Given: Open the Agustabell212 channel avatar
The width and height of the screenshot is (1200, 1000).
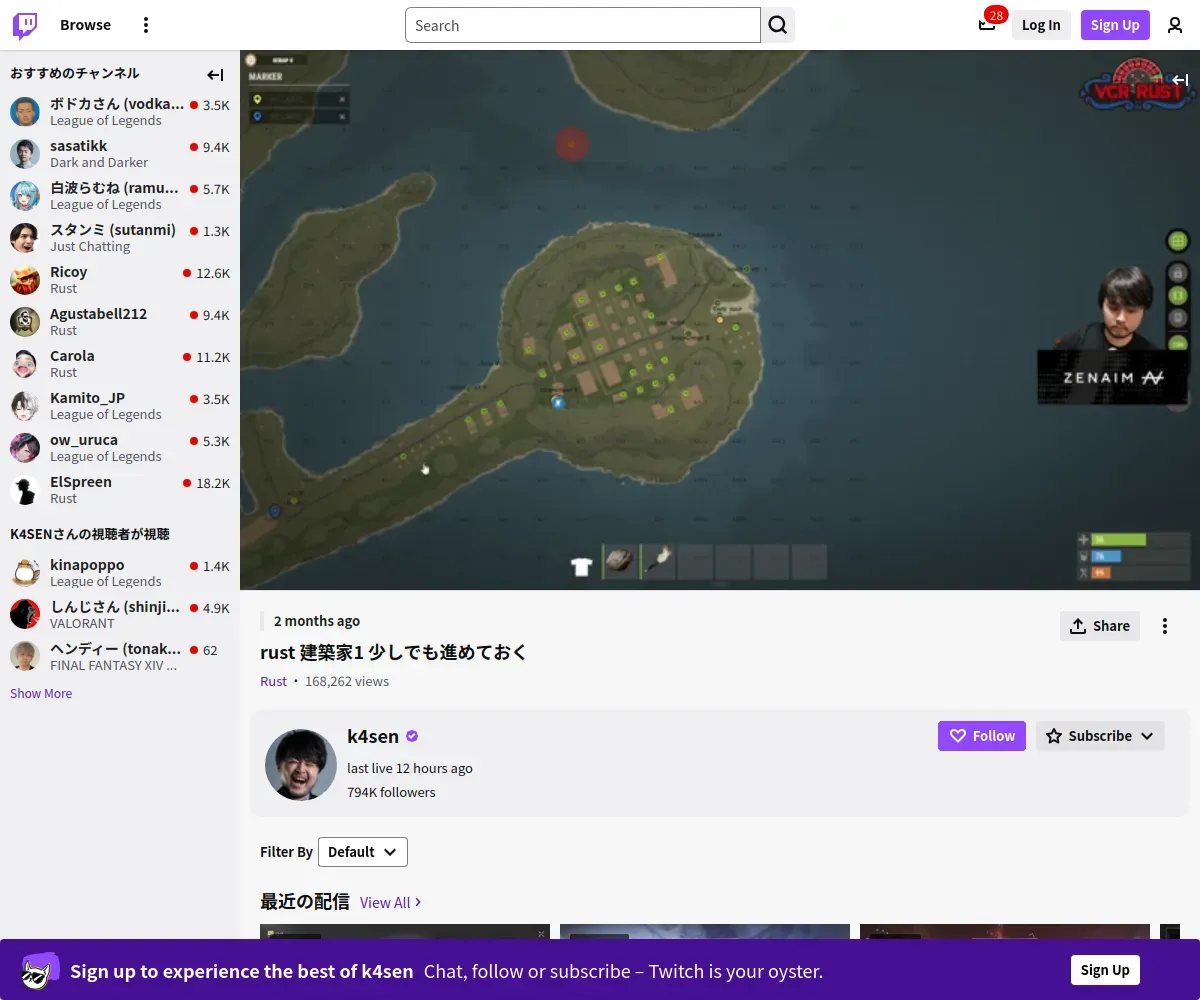Looking at the screenshot, I should click(25, 322).
